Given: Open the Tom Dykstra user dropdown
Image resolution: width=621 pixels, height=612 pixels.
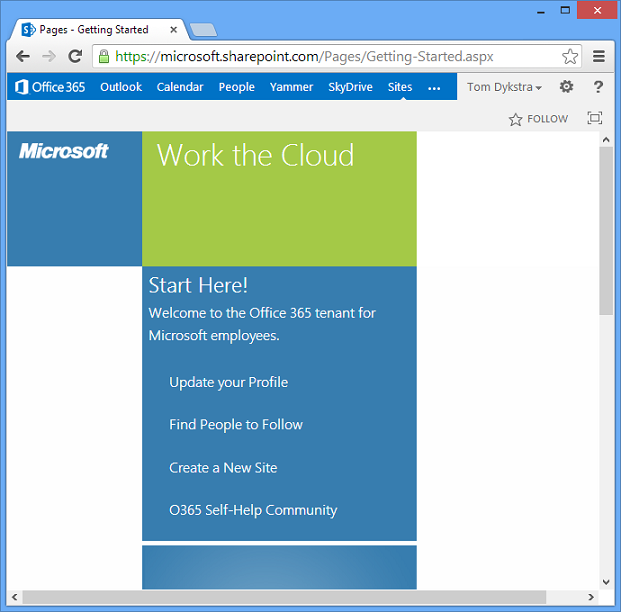Looking at the screenshot, I should coord(504,87).
